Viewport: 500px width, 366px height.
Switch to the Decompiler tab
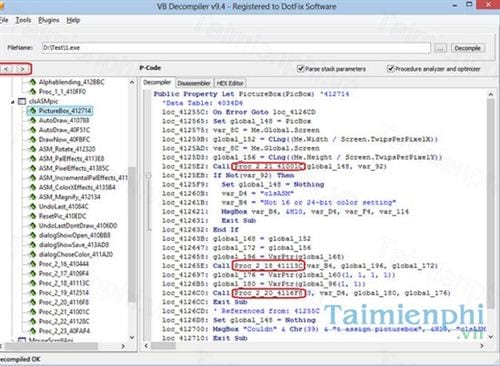click(x=157, y=82)
